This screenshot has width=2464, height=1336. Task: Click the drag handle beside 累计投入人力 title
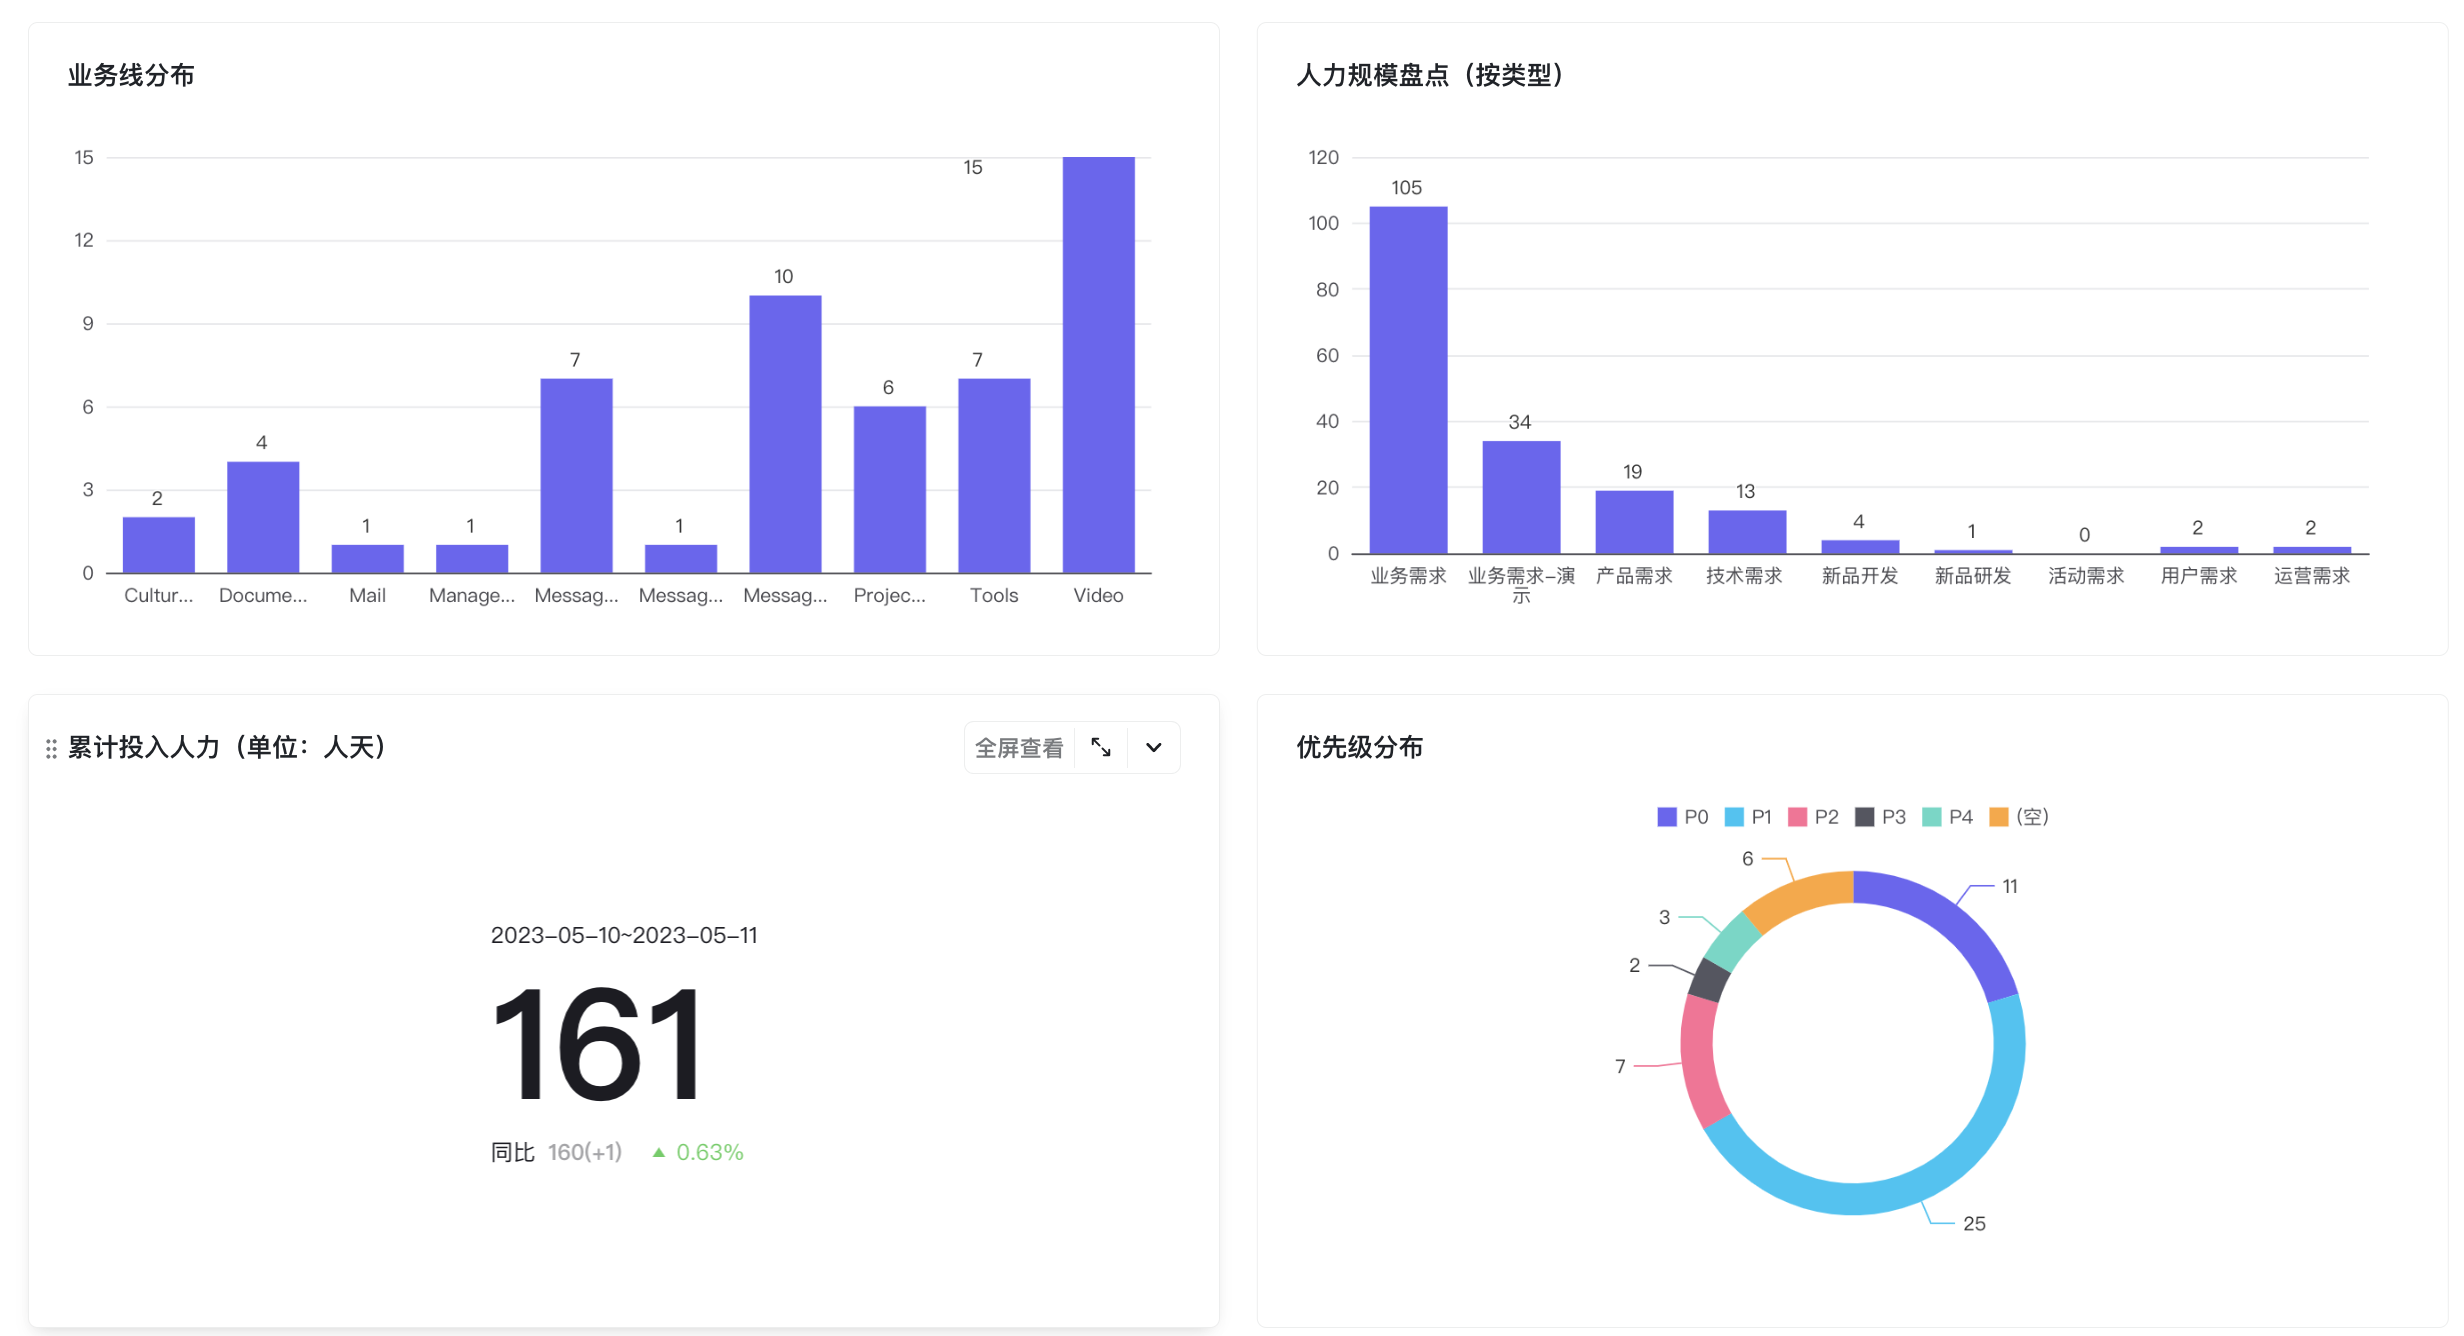tap(51, 749)
